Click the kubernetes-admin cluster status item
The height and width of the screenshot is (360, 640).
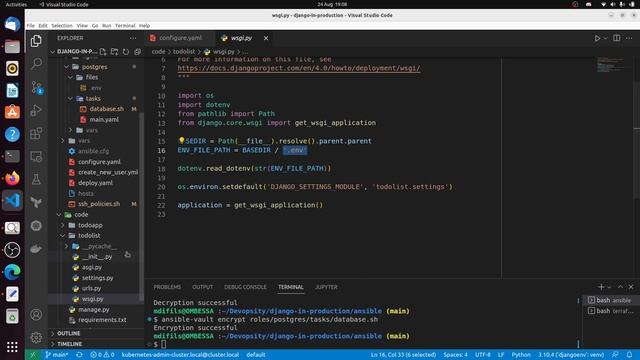click(x=180, y=354)
